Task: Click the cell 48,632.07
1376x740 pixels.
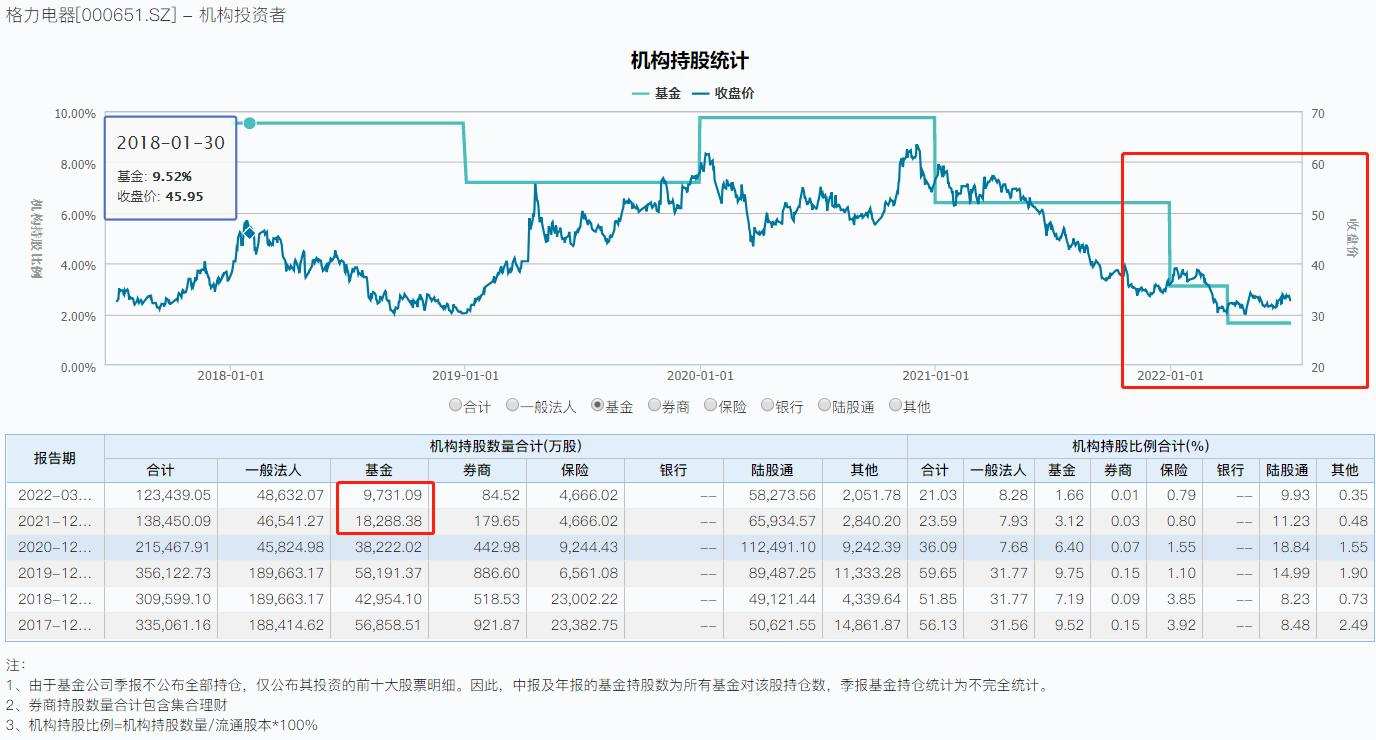Action: tap(292, 495)
